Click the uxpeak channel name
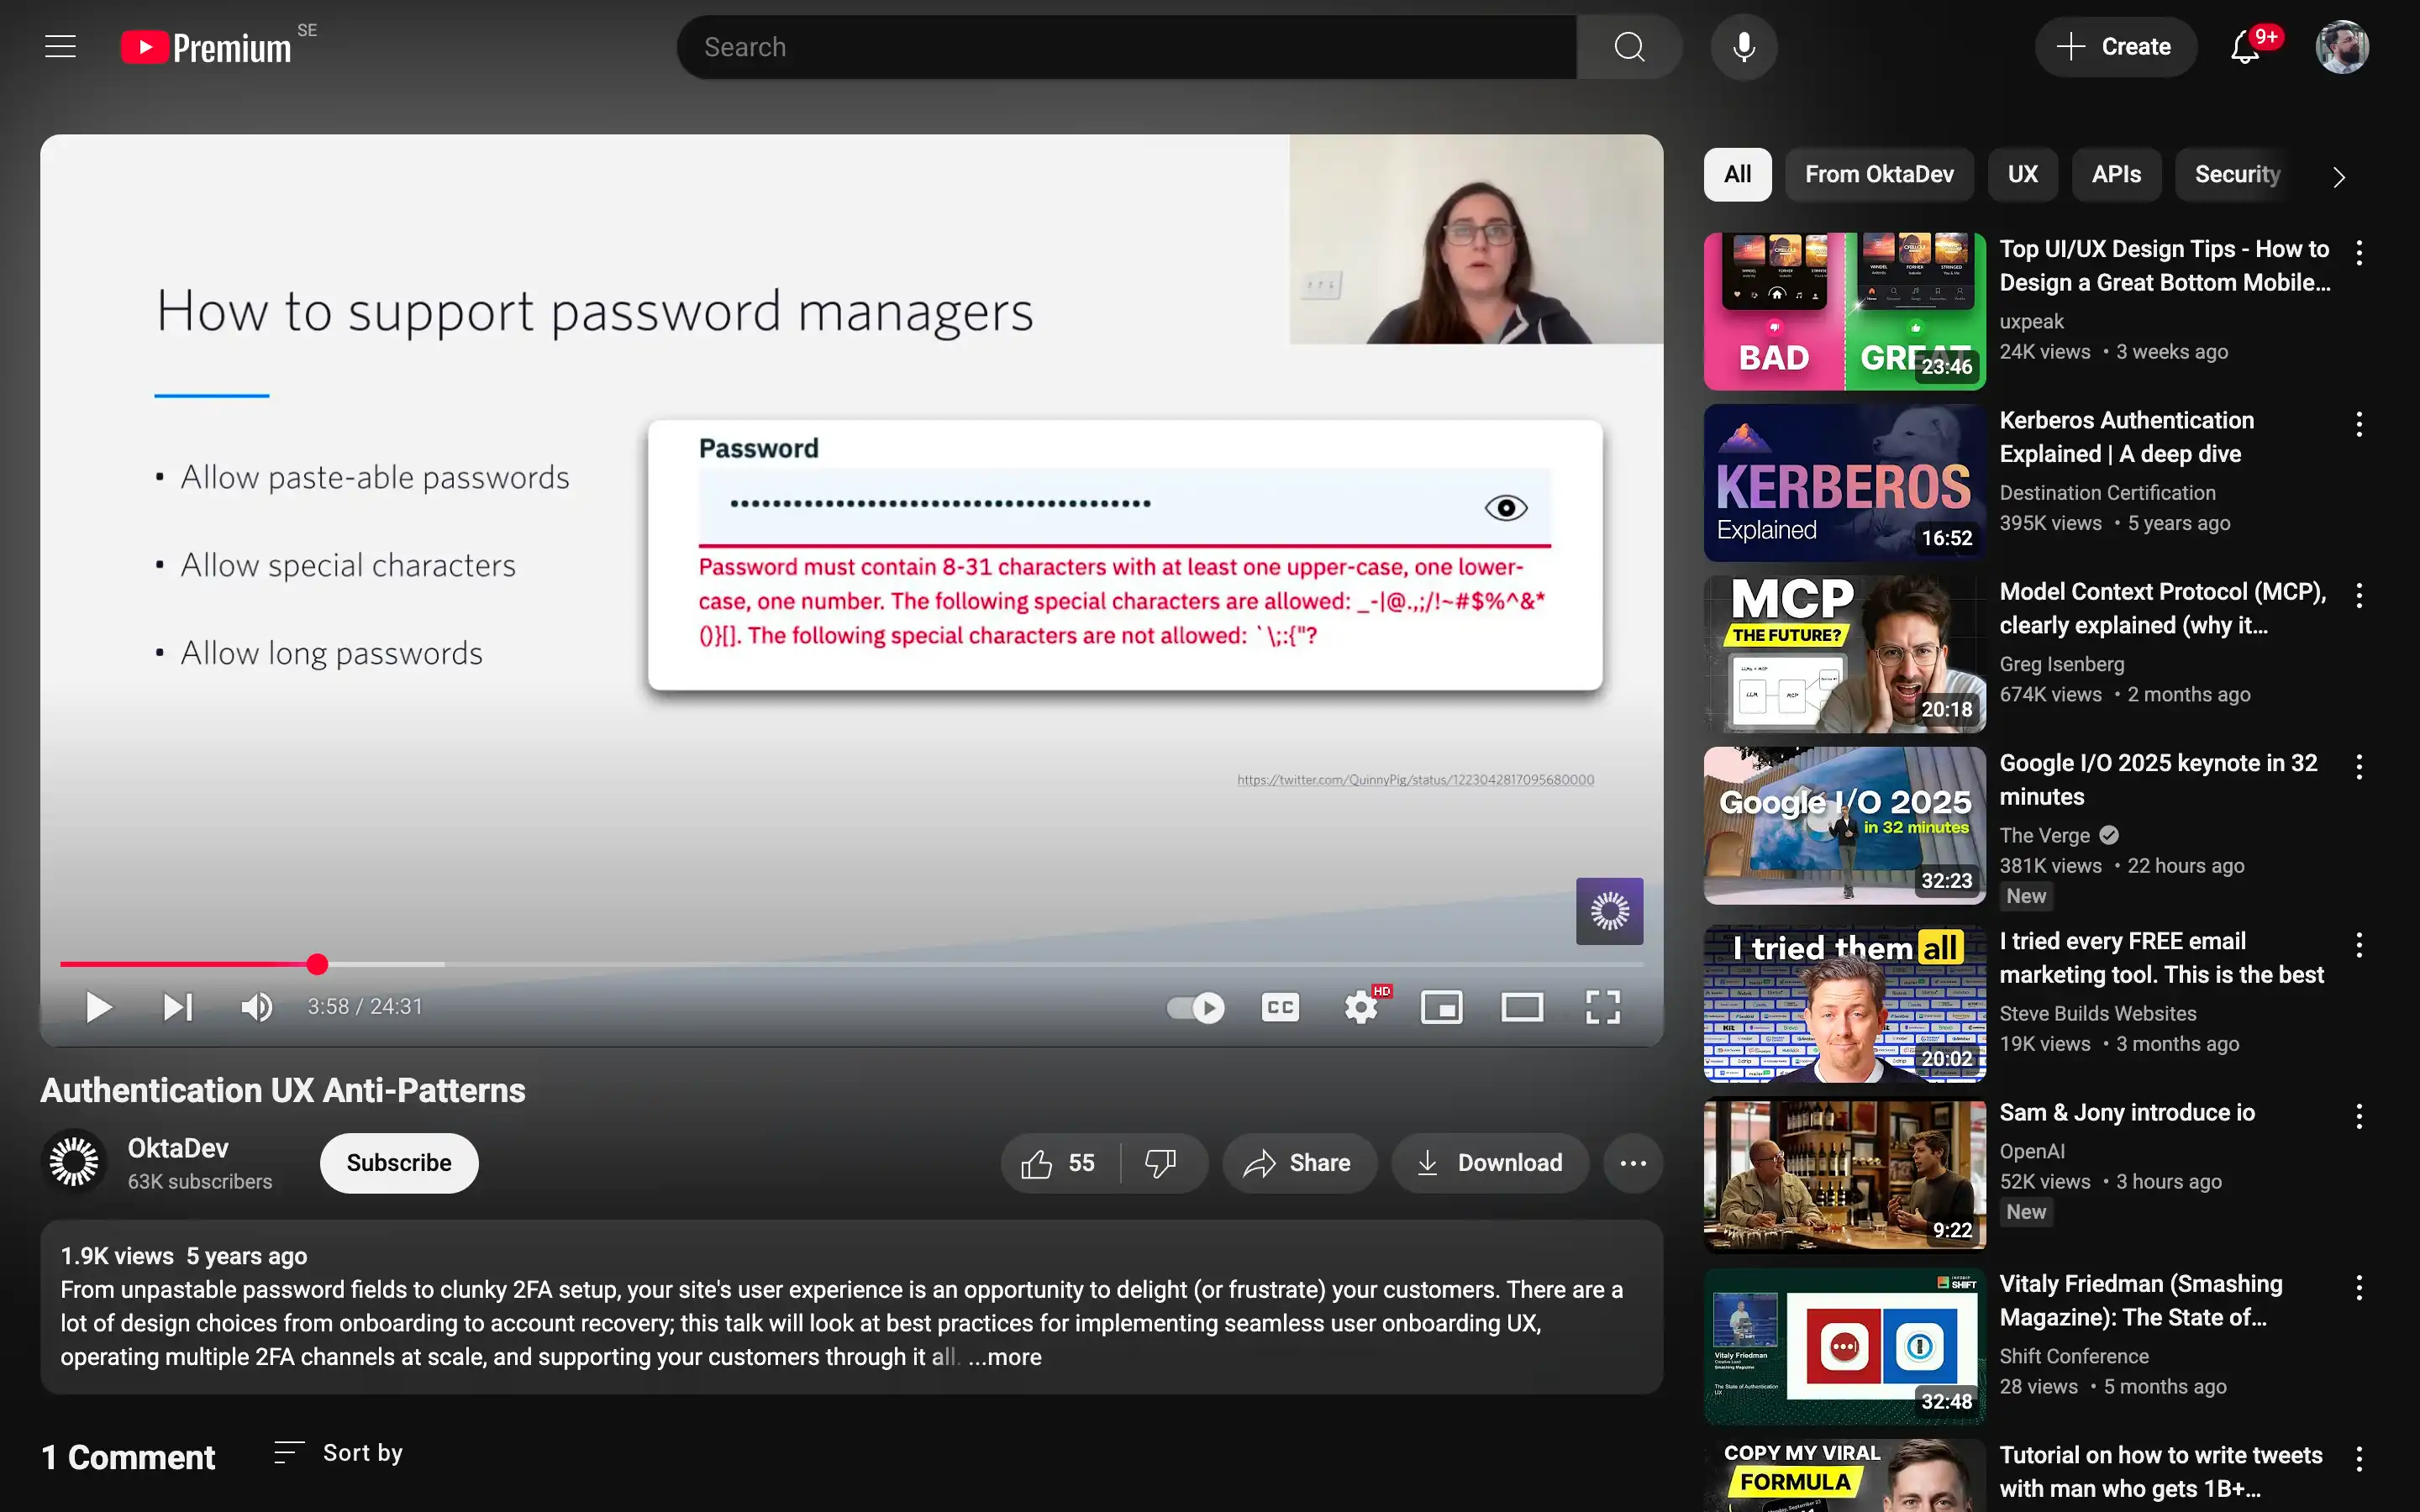 2031,322
